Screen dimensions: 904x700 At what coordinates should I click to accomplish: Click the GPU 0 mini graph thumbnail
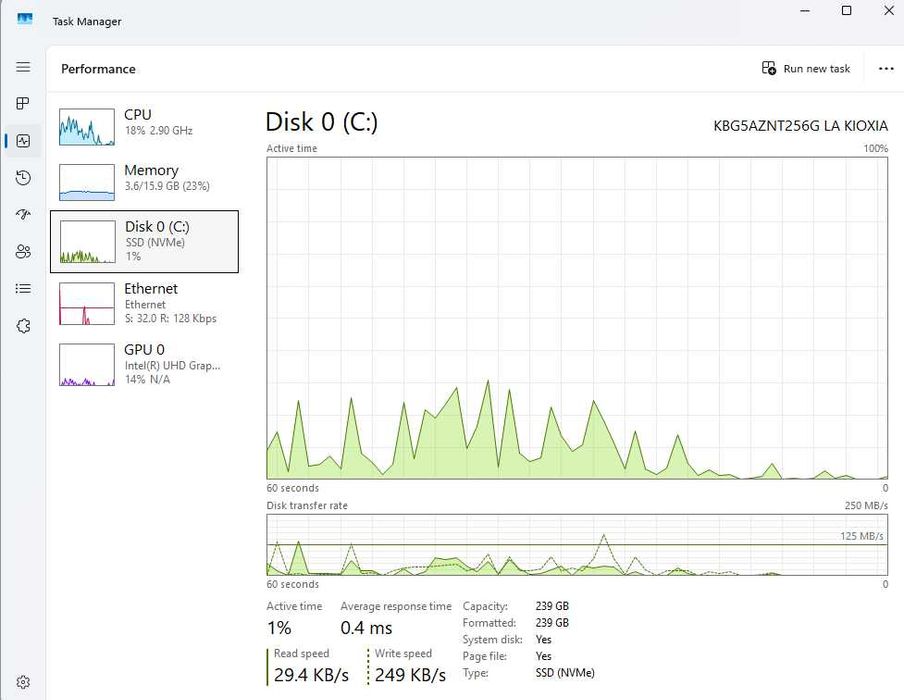coord(87,364)
